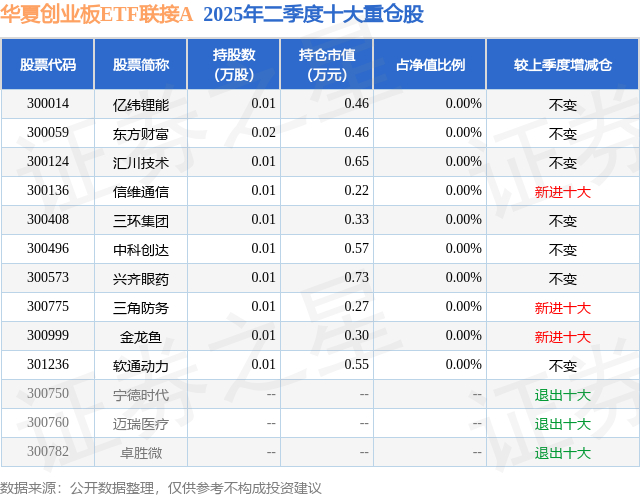The height and width of the screenshot is (497, 640).
Task: Click the 华夏创业板ETF联接A title text
Action: pos(96,14)
